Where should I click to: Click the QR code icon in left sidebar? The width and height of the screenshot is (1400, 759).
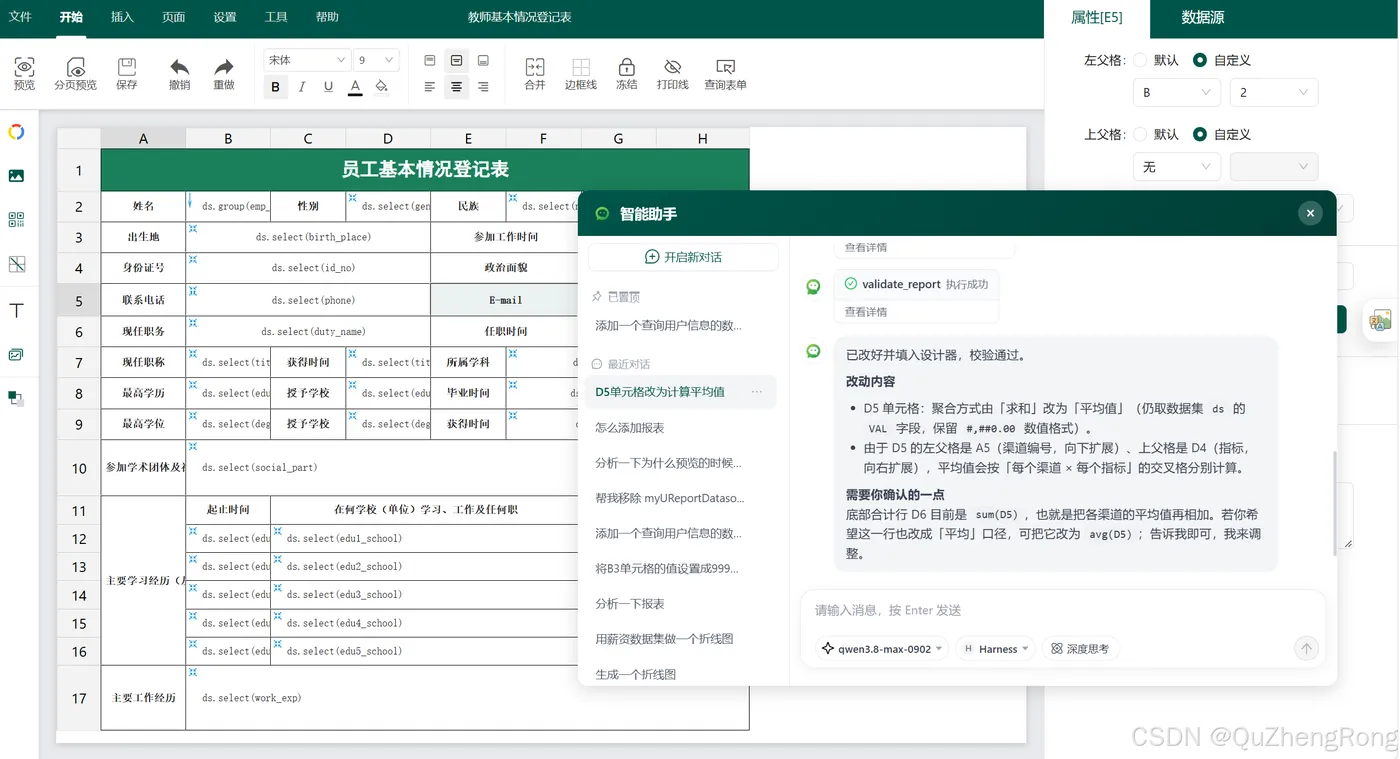[16, 220]
